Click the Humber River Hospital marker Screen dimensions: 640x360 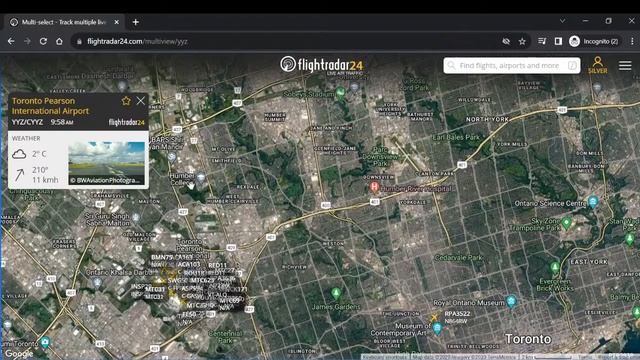tap(374, 187)
